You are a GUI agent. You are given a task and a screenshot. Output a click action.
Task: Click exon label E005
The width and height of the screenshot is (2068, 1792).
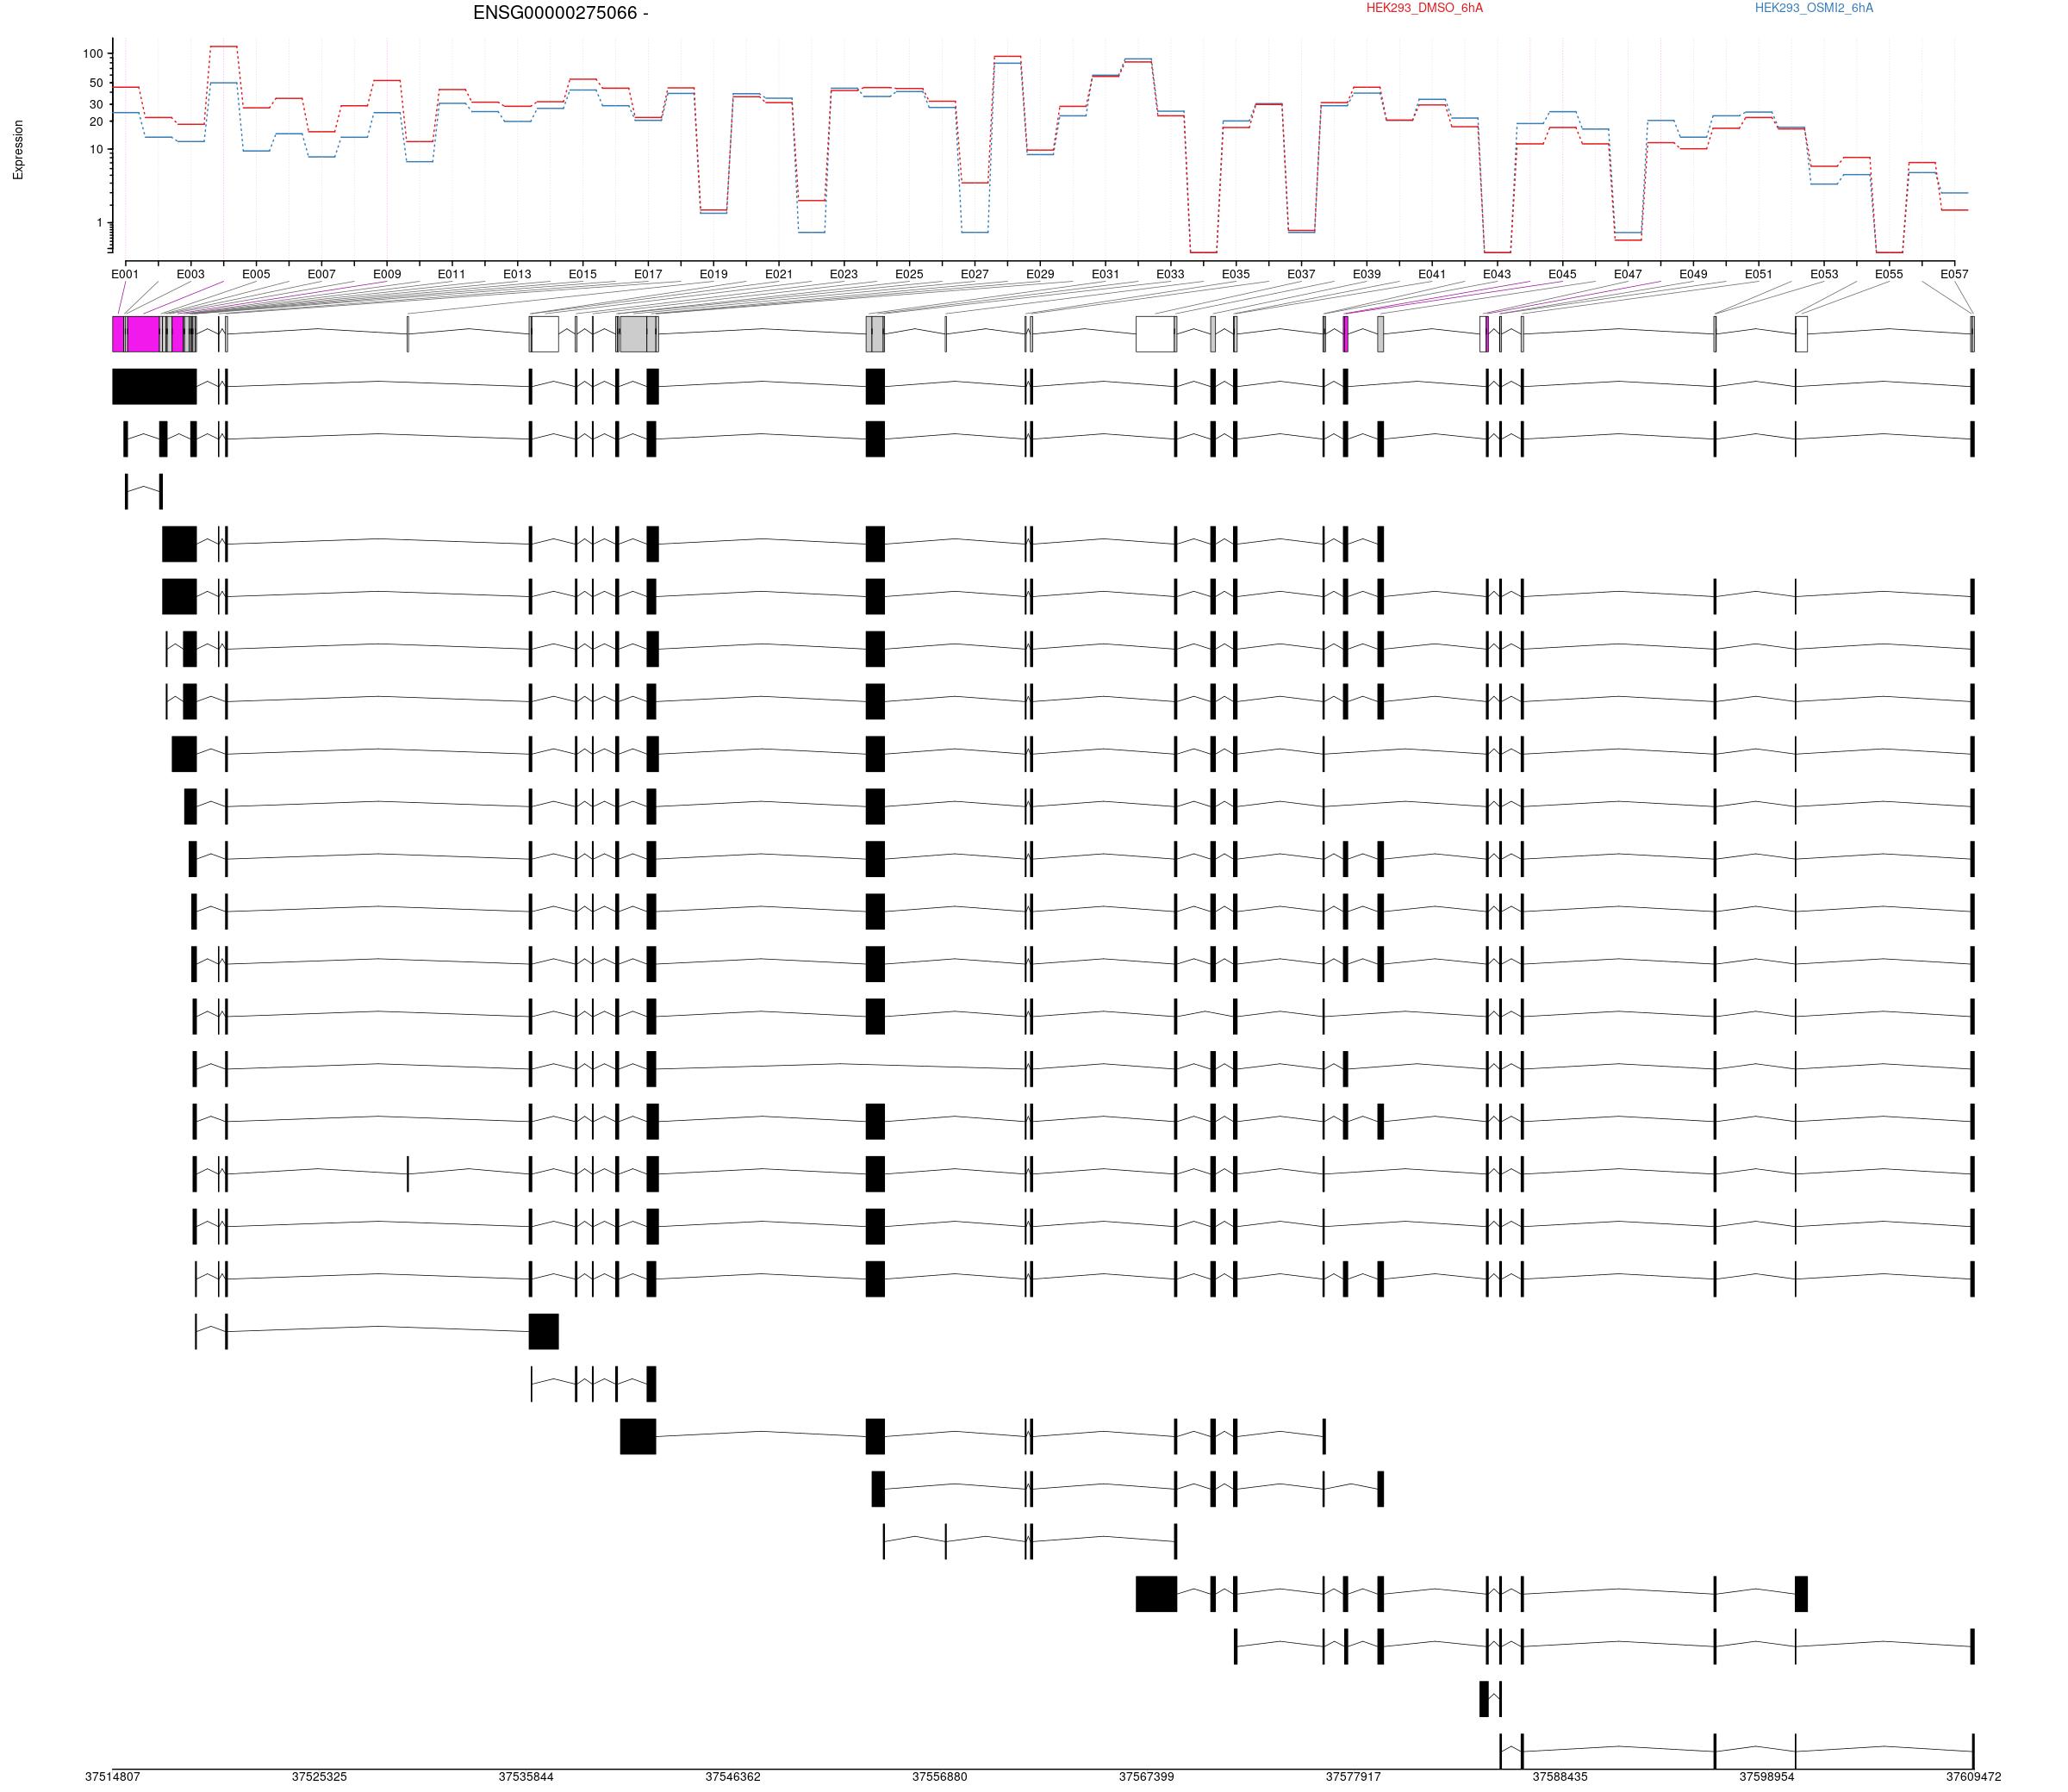point(256,274)
